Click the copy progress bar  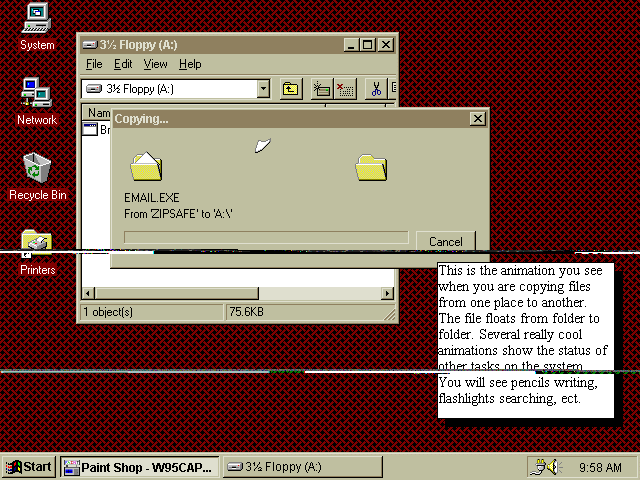[x=266, y=238]
